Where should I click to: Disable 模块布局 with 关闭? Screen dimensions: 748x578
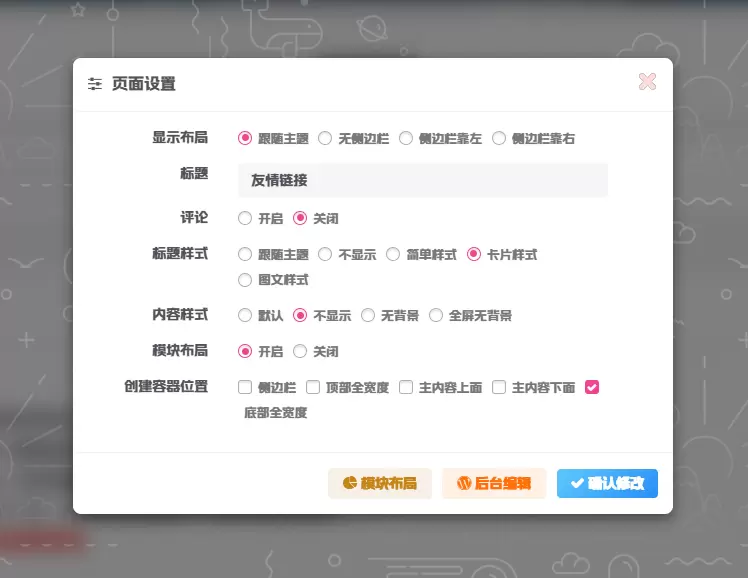300,351
